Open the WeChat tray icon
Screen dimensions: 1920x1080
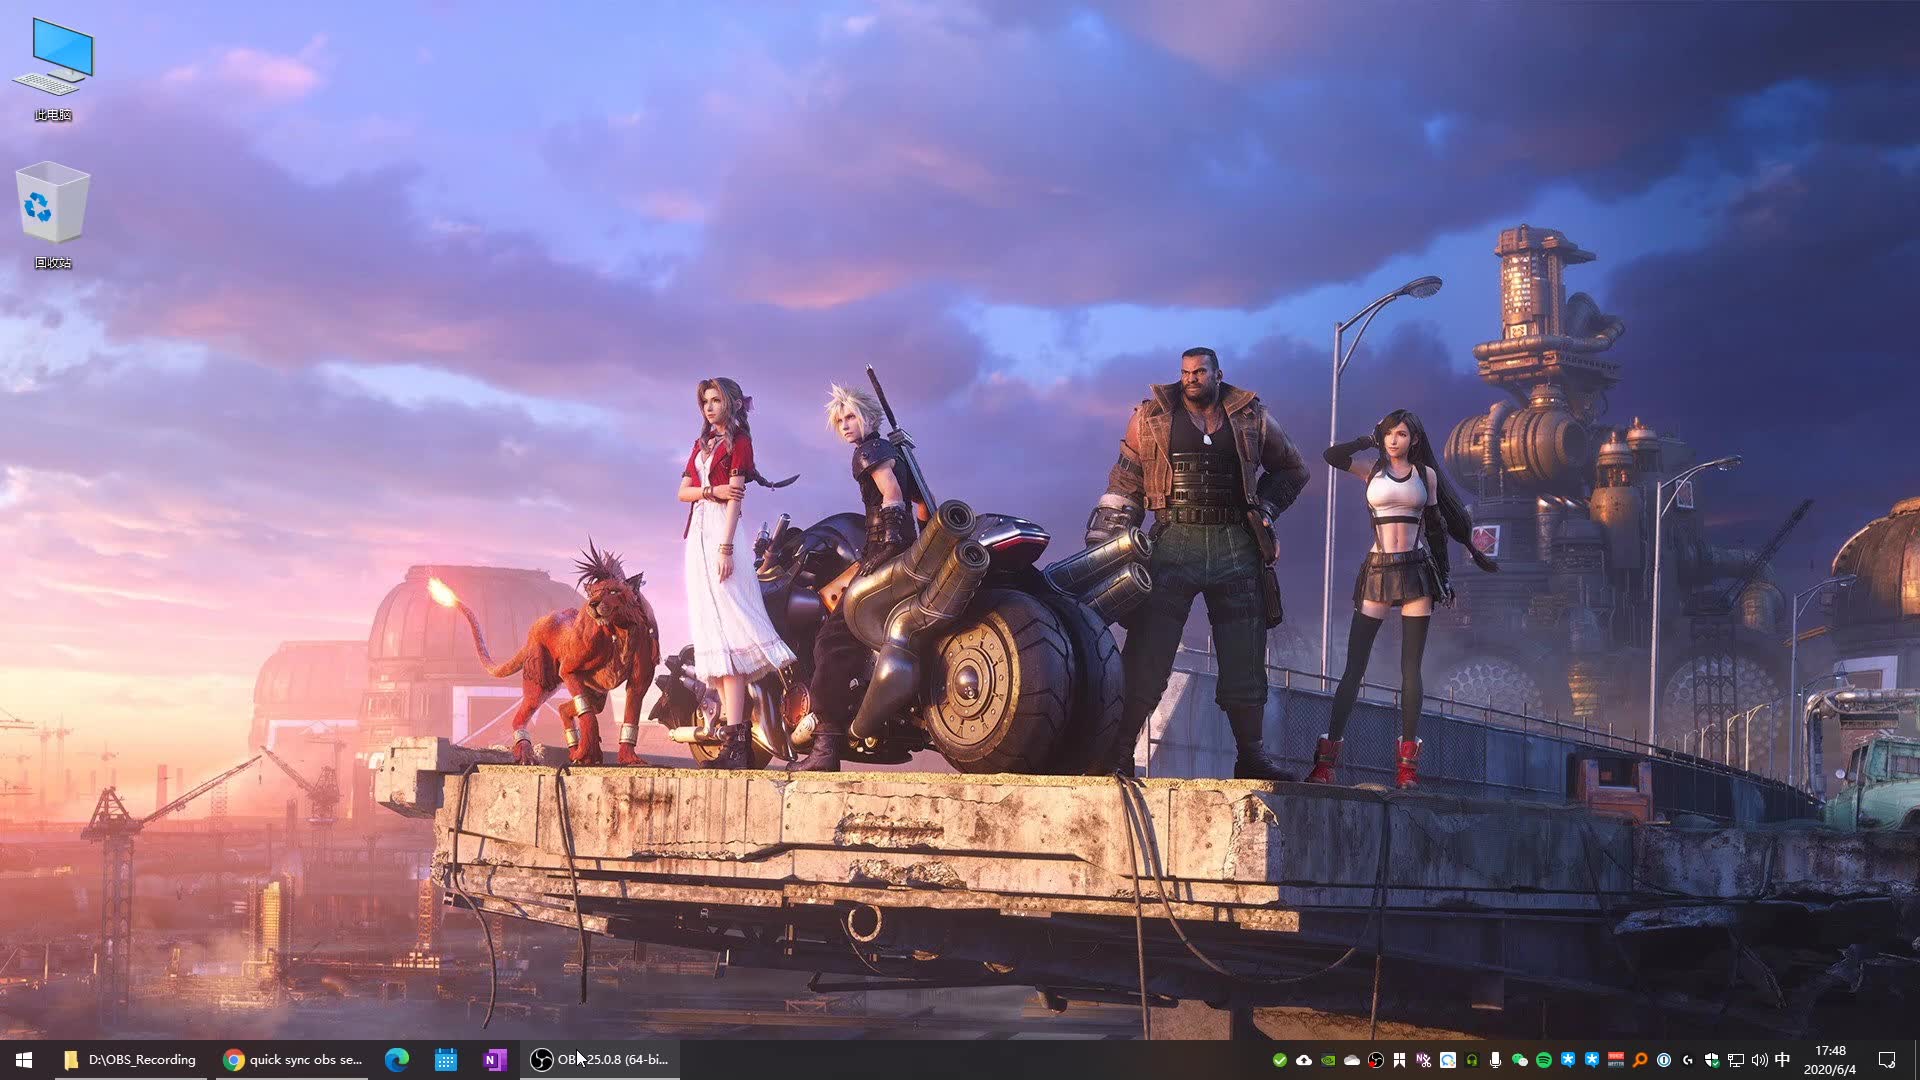(1520, 1060)
